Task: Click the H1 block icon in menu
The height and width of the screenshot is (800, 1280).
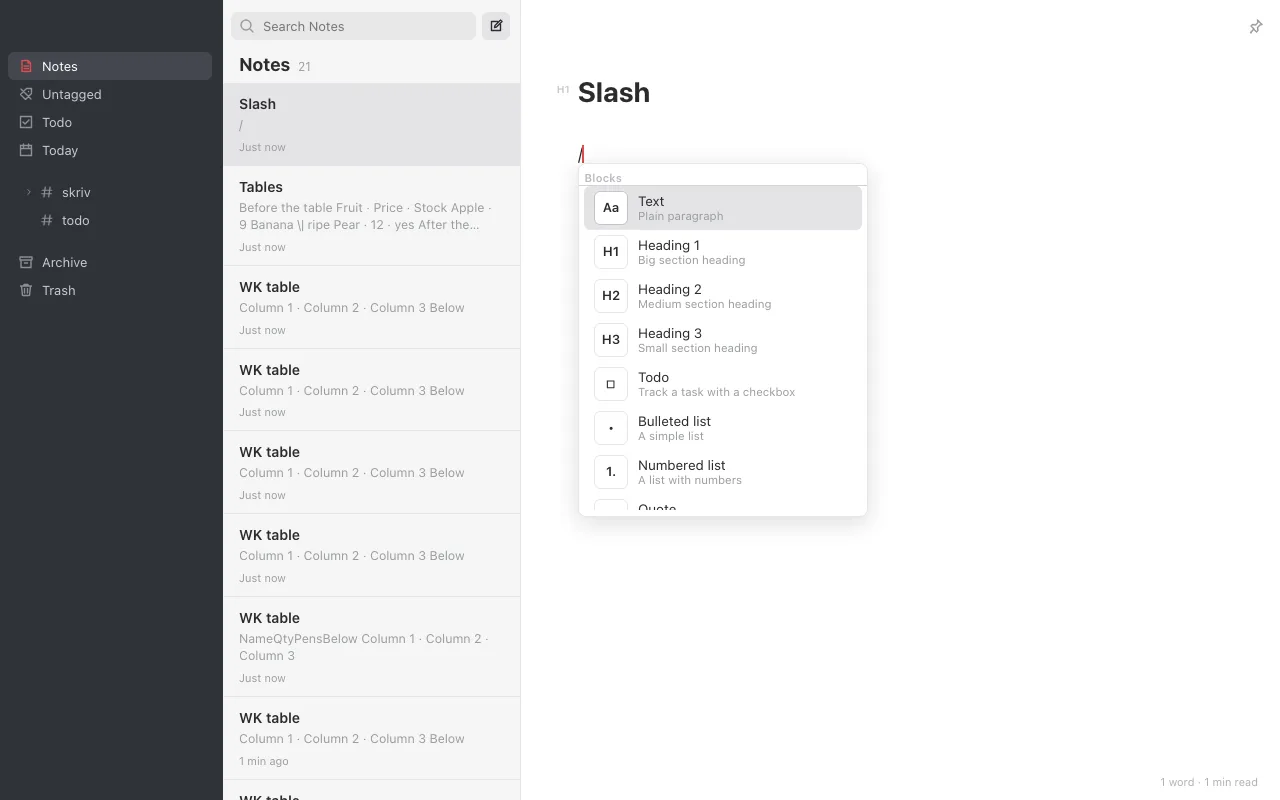Action: click(x=611, y=252)
